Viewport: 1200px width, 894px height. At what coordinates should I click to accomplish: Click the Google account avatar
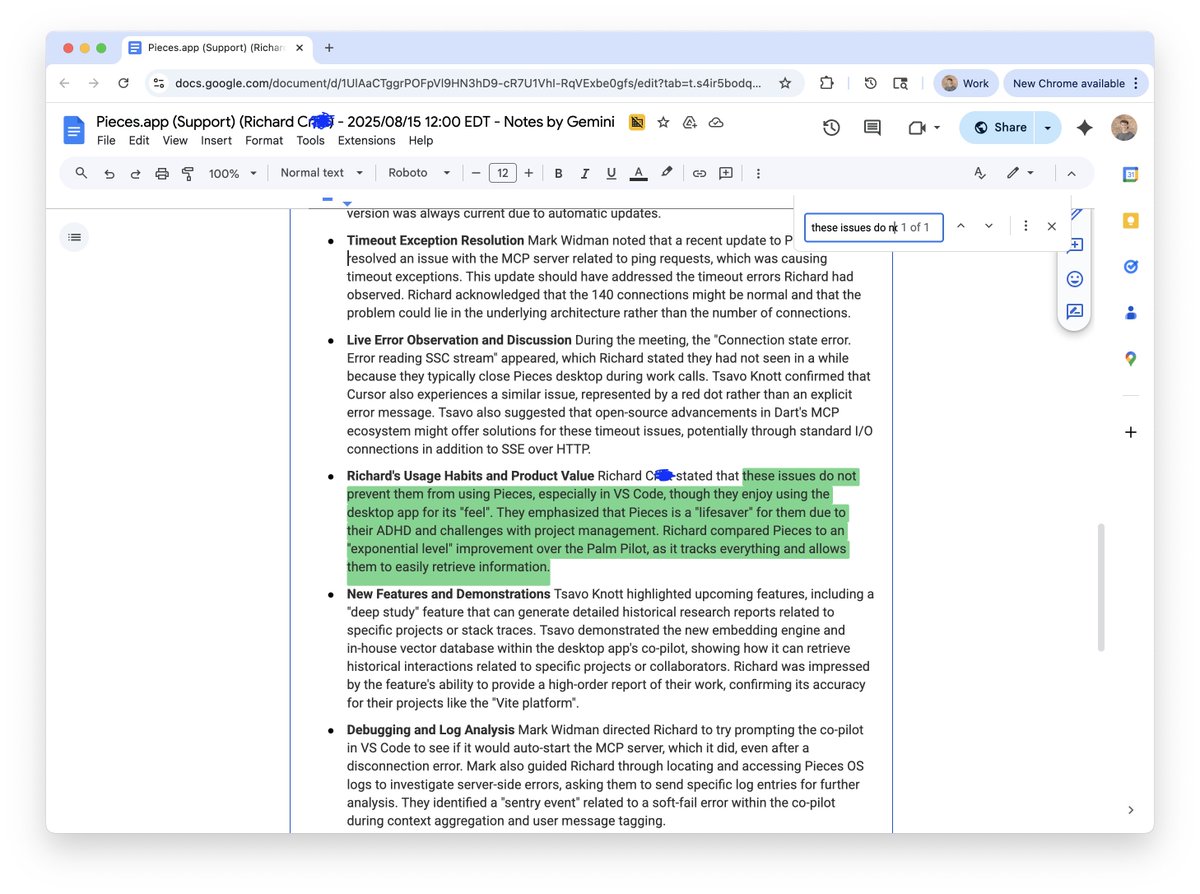pyautogui.click(x=1124, y=128)
